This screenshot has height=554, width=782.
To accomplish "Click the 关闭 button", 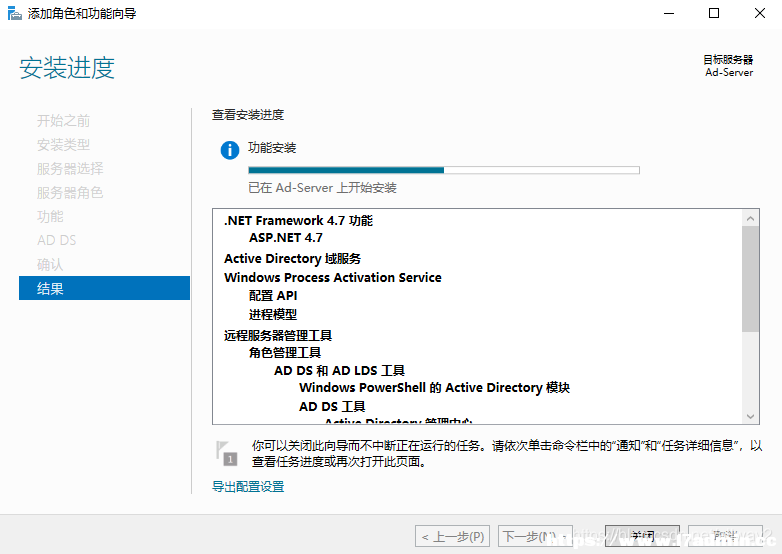I will click(x=642, y=537).
